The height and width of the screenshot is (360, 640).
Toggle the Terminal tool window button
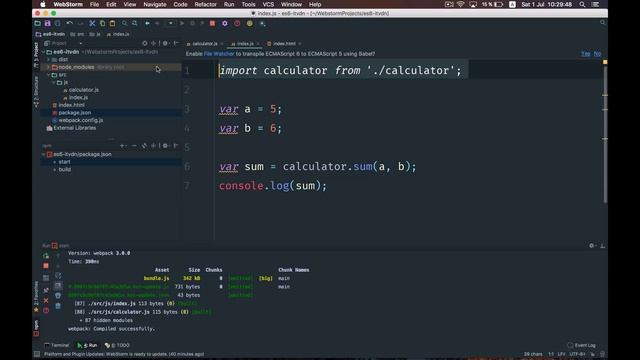coord(57,345)
